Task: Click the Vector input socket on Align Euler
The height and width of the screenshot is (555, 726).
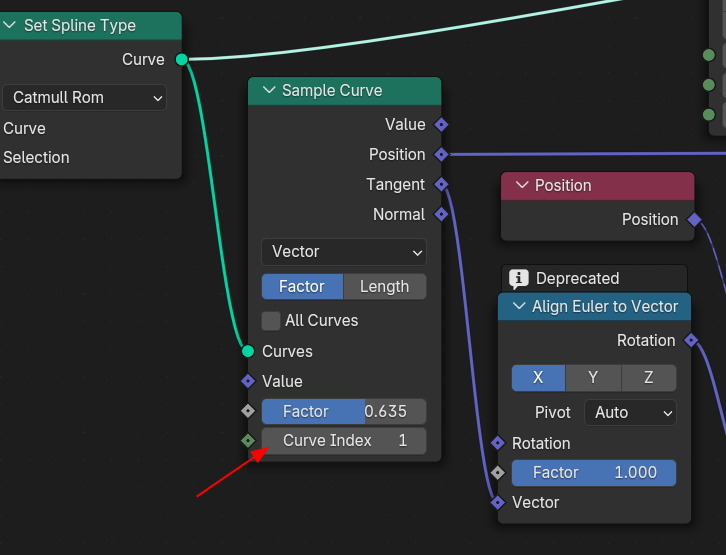Action: point(498,502)
